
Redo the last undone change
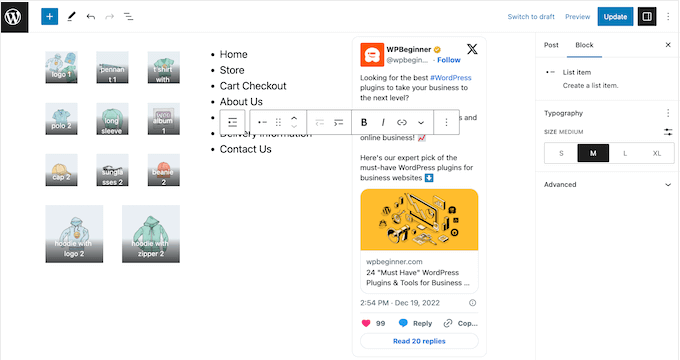coord(109,17)
